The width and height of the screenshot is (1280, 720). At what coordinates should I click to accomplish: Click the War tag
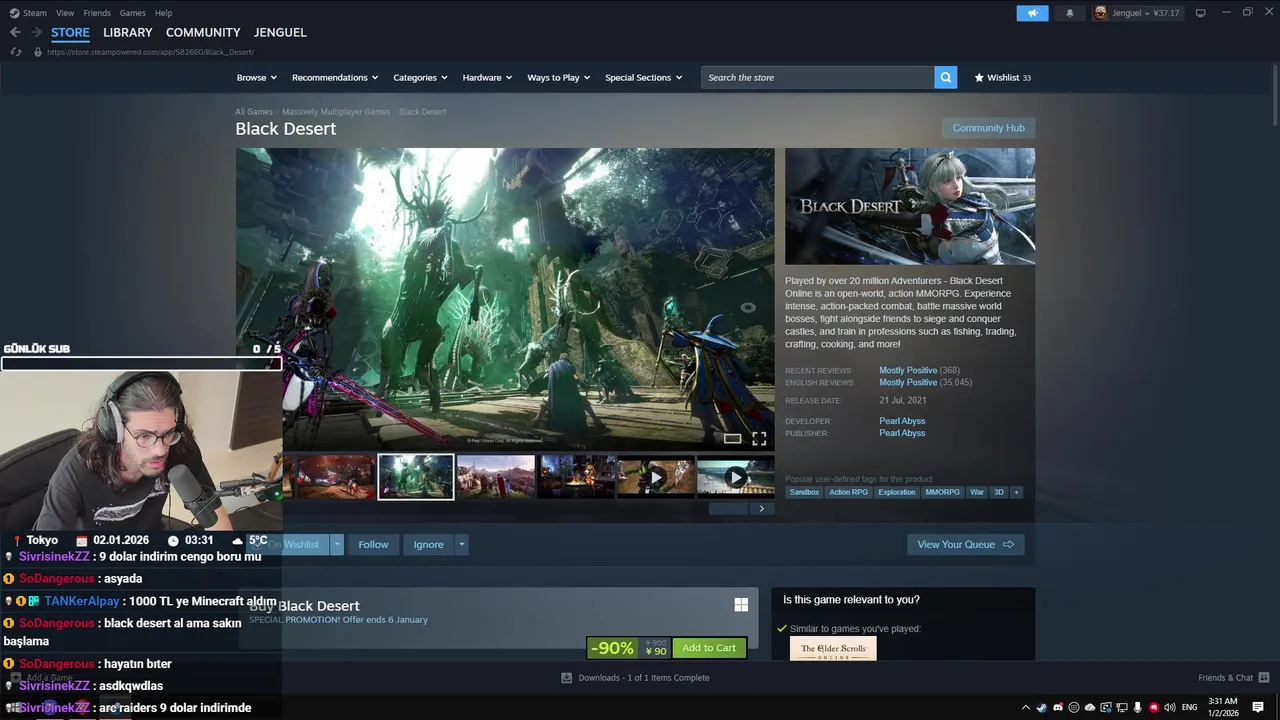click(x=977, y=492)
